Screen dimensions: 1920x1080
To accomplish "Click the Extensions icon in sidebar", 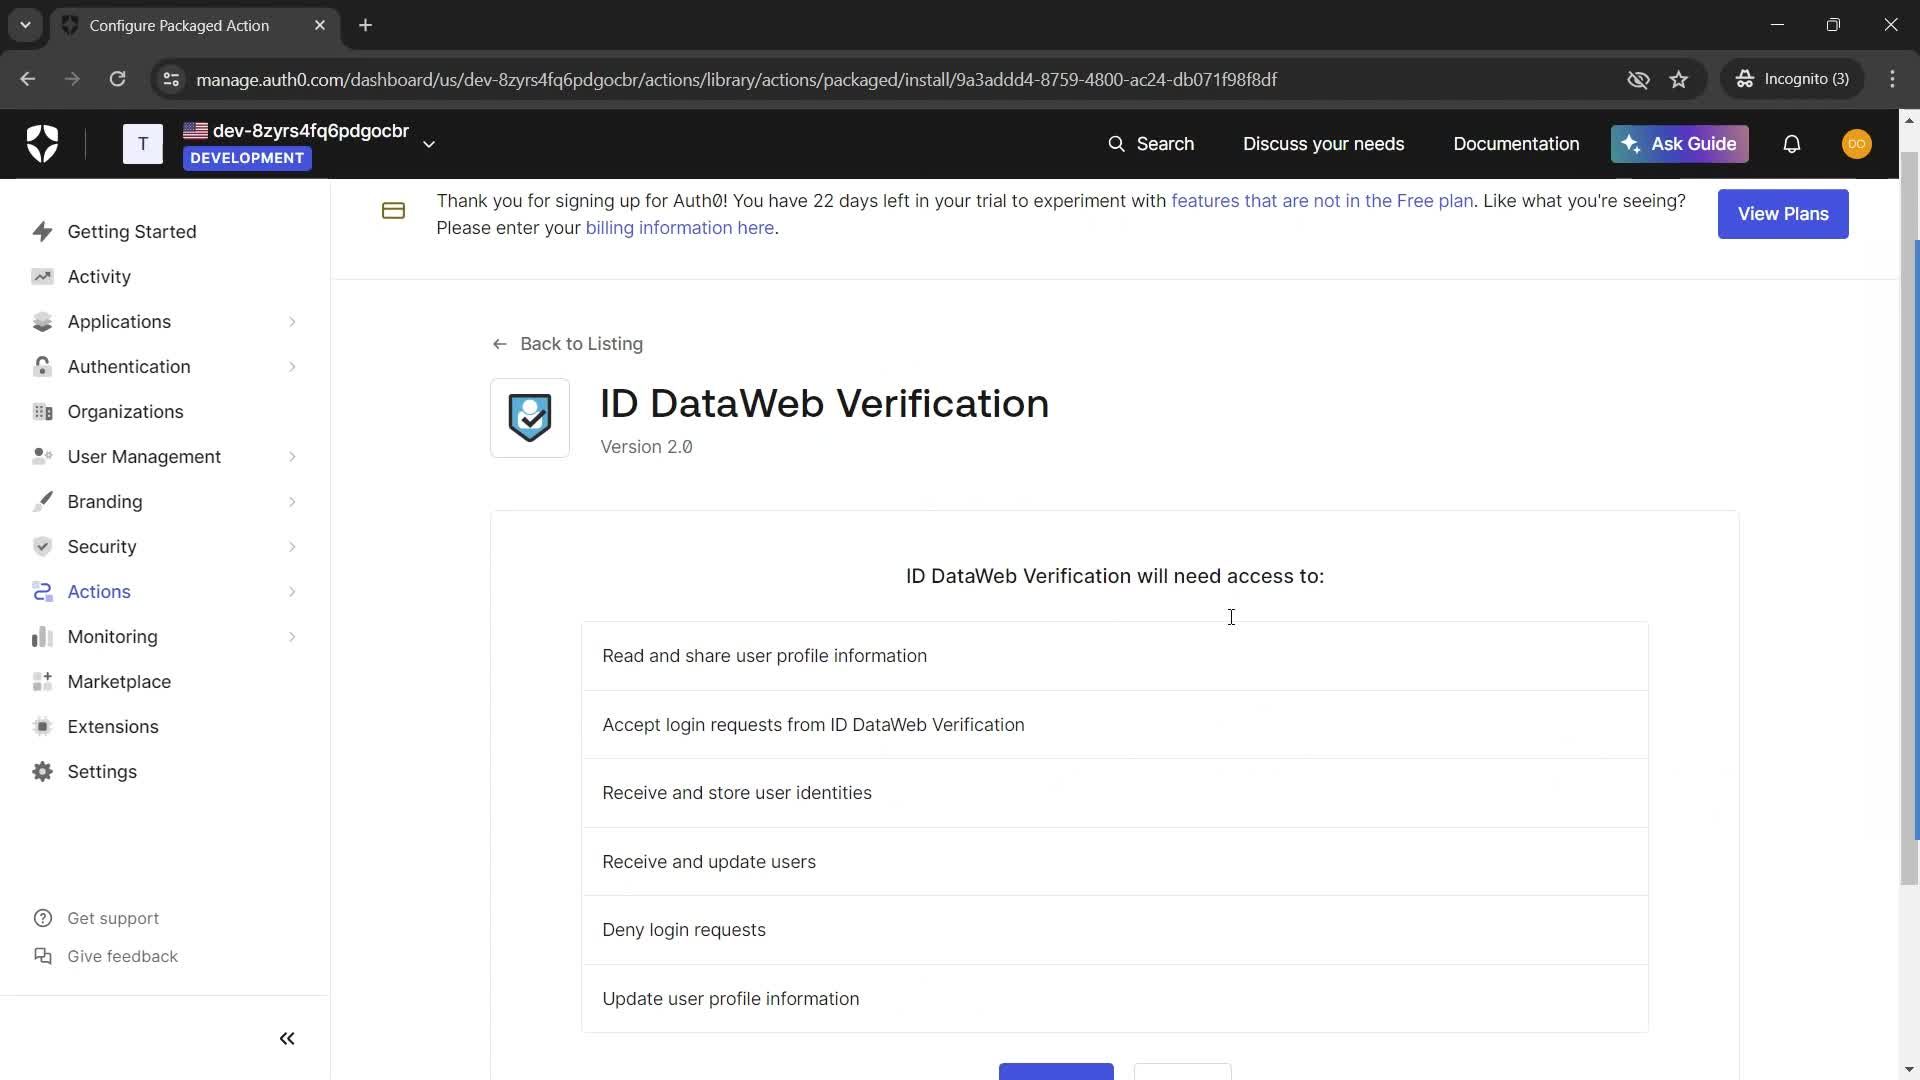I will pos(42,727).
